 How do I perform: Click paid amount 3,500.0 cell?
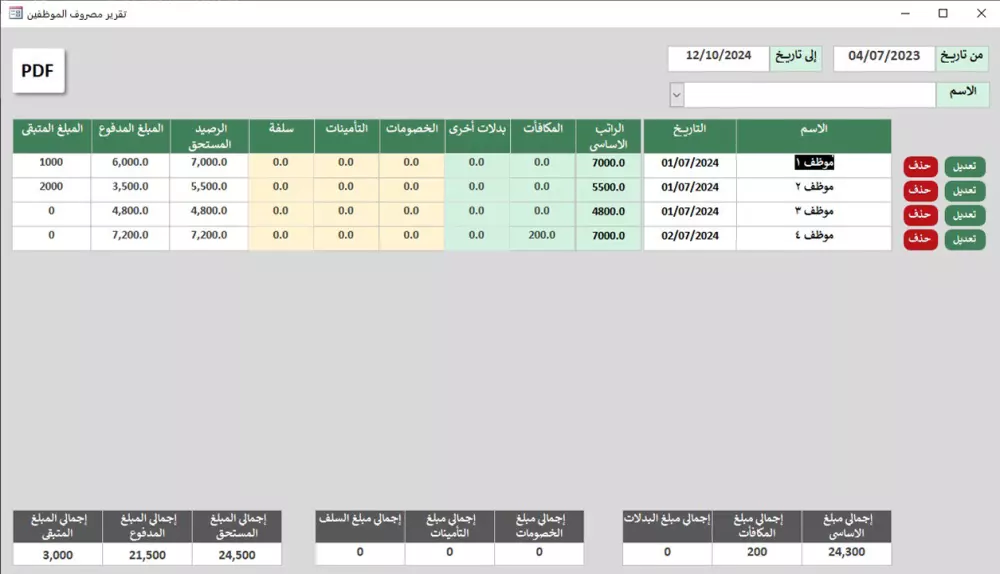(130, 188)
